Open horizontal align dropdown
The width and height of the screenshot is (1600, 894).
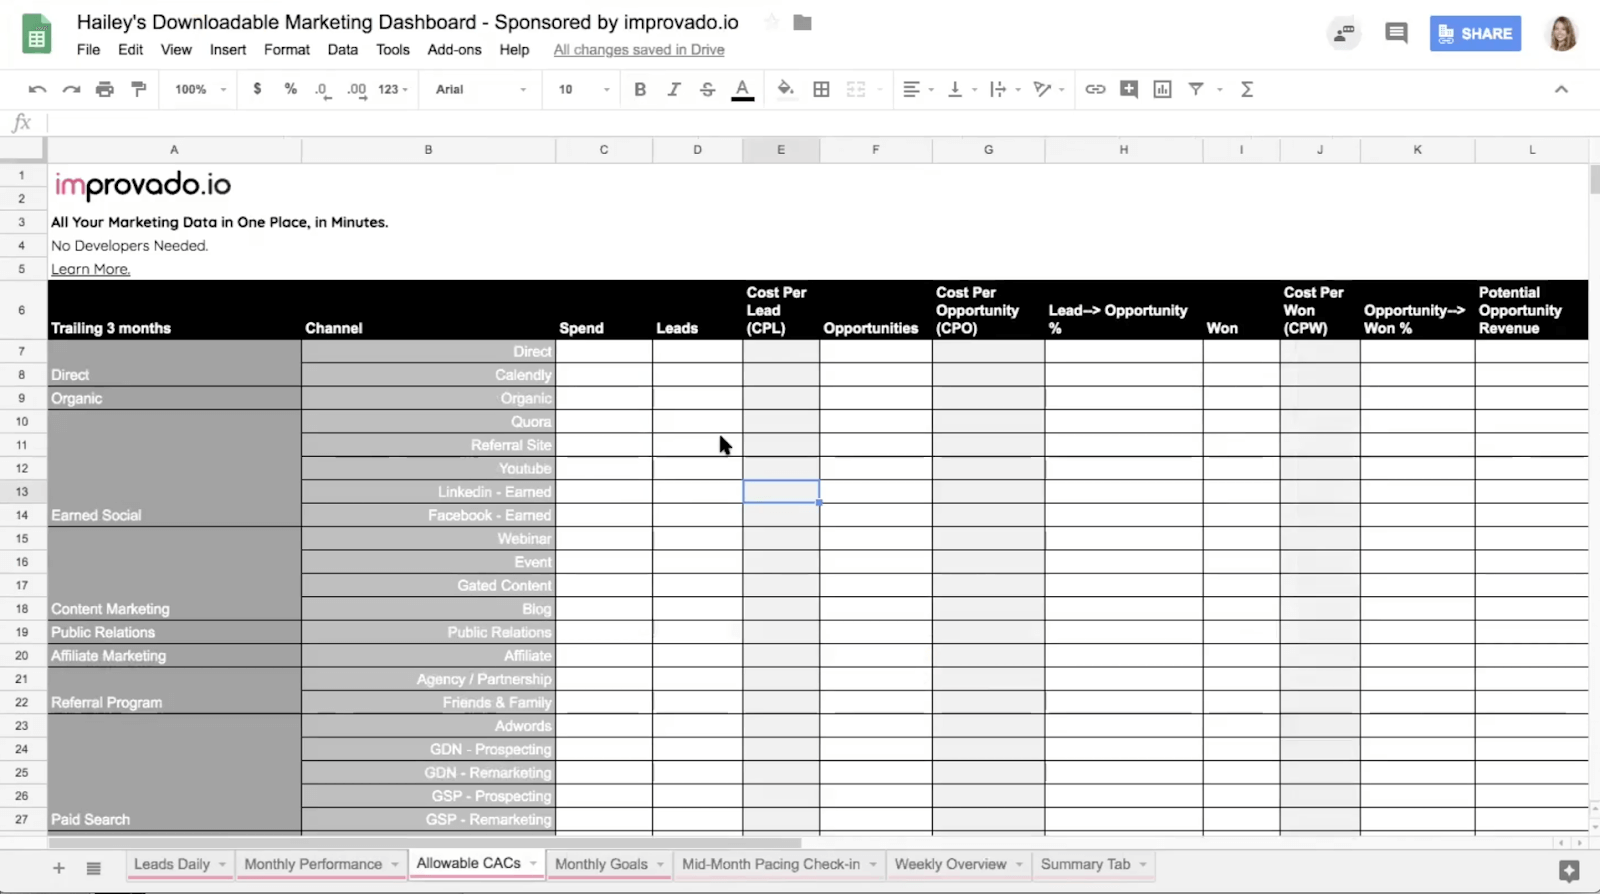click(x=917, y=89)
